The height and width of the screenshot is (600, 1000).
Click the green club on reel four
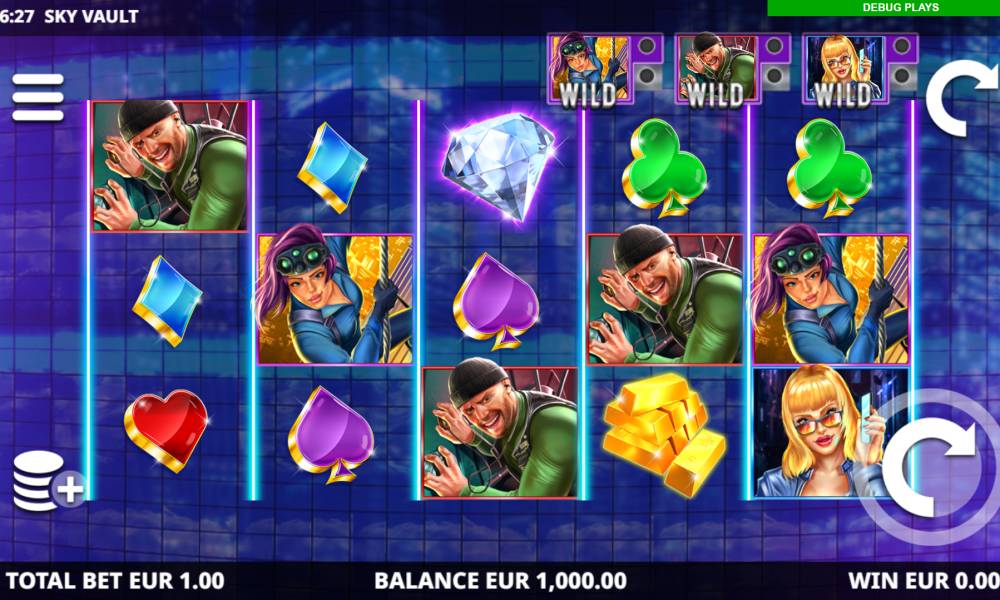pyautogui.click(x=664, y=168)
